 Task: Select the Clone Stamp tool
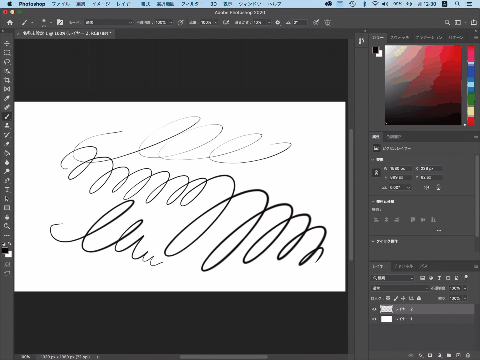pos(7,126)
